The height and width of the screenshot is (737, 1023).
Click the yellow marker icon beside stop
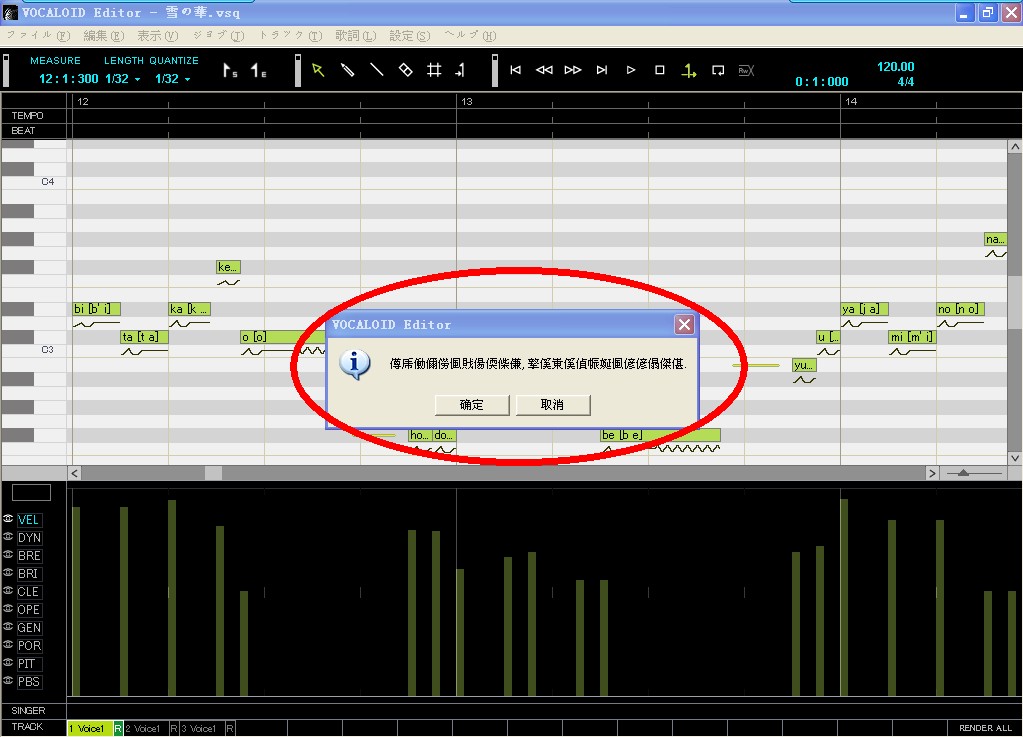[688, 70]
